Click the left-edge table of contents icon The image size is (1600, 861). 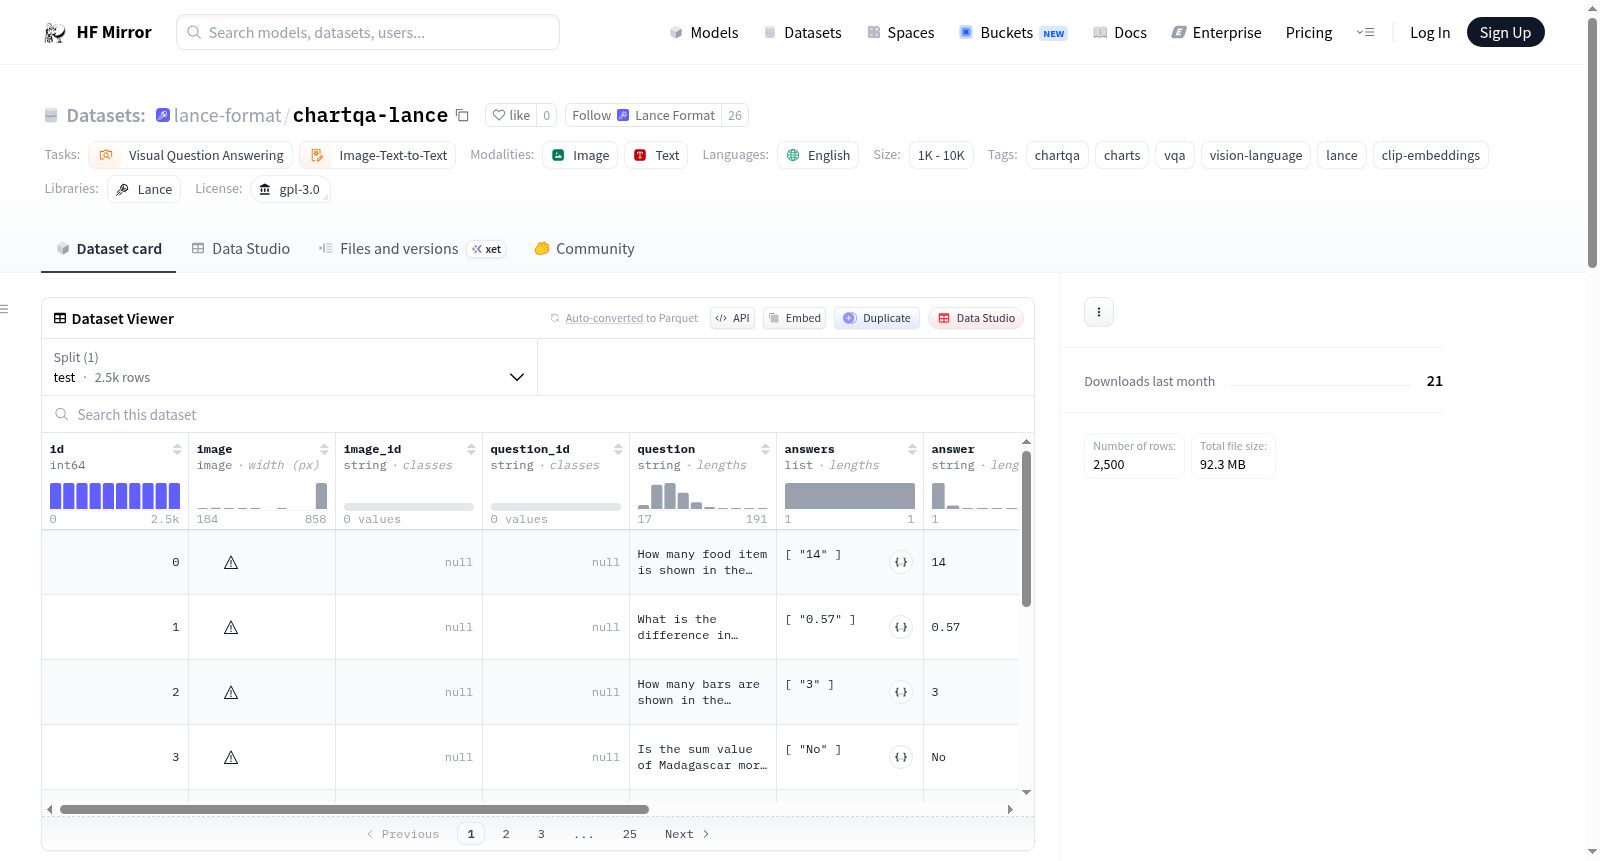(4, 310)
